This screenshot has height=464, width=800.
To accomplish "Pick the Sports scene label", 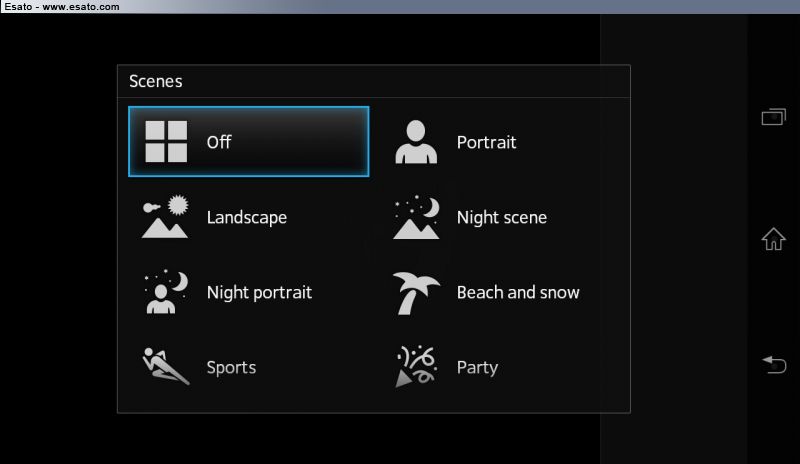I will (231, 368).
